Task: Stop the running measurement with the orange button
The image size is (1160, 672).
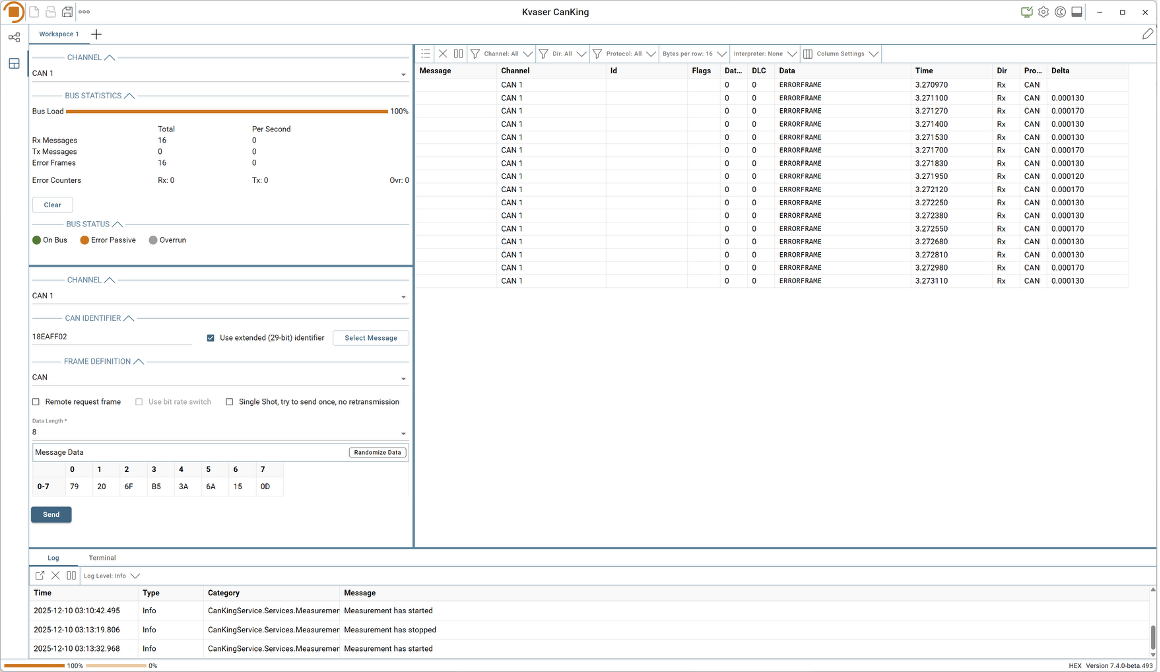Action: point(14,12)
